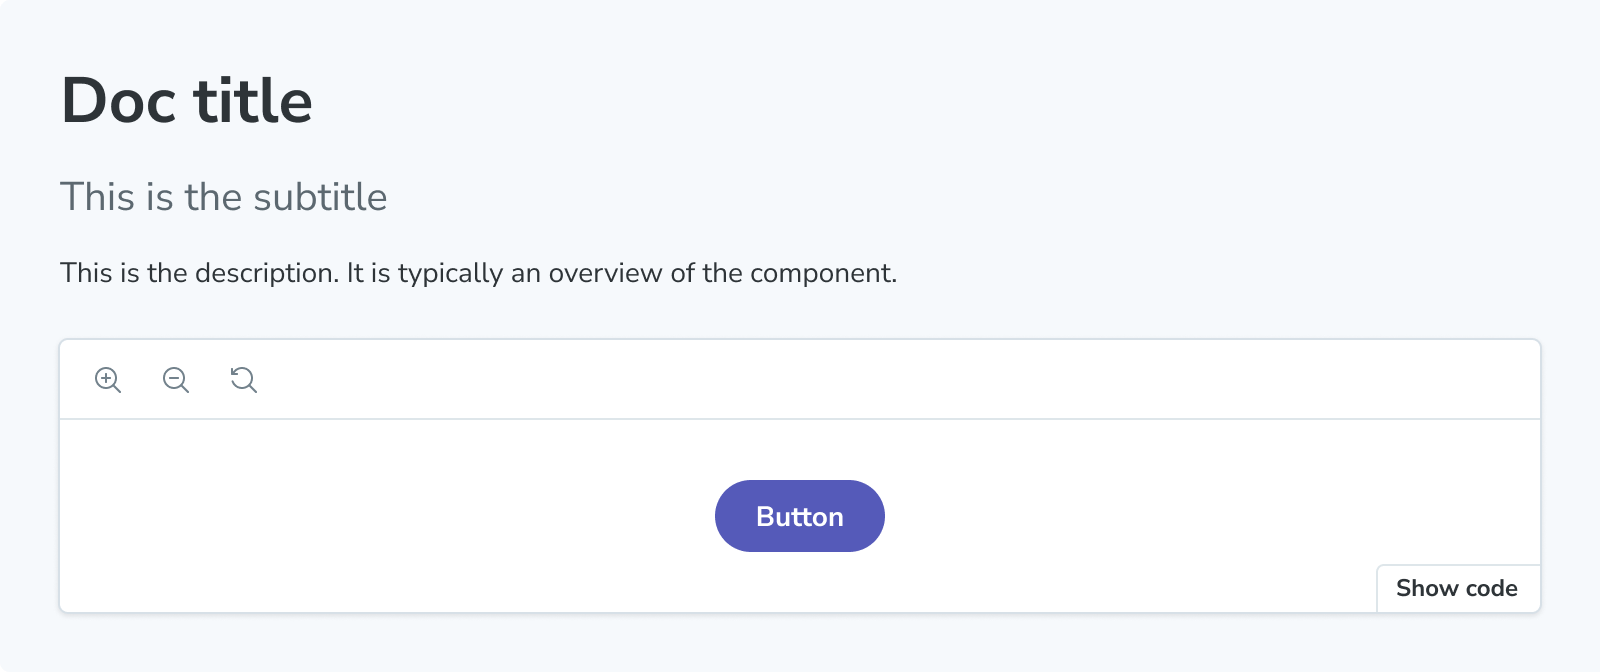The width and height of the screenshot is (1600, 672).
Task: Click the Show code label text
Action: 1458,588
